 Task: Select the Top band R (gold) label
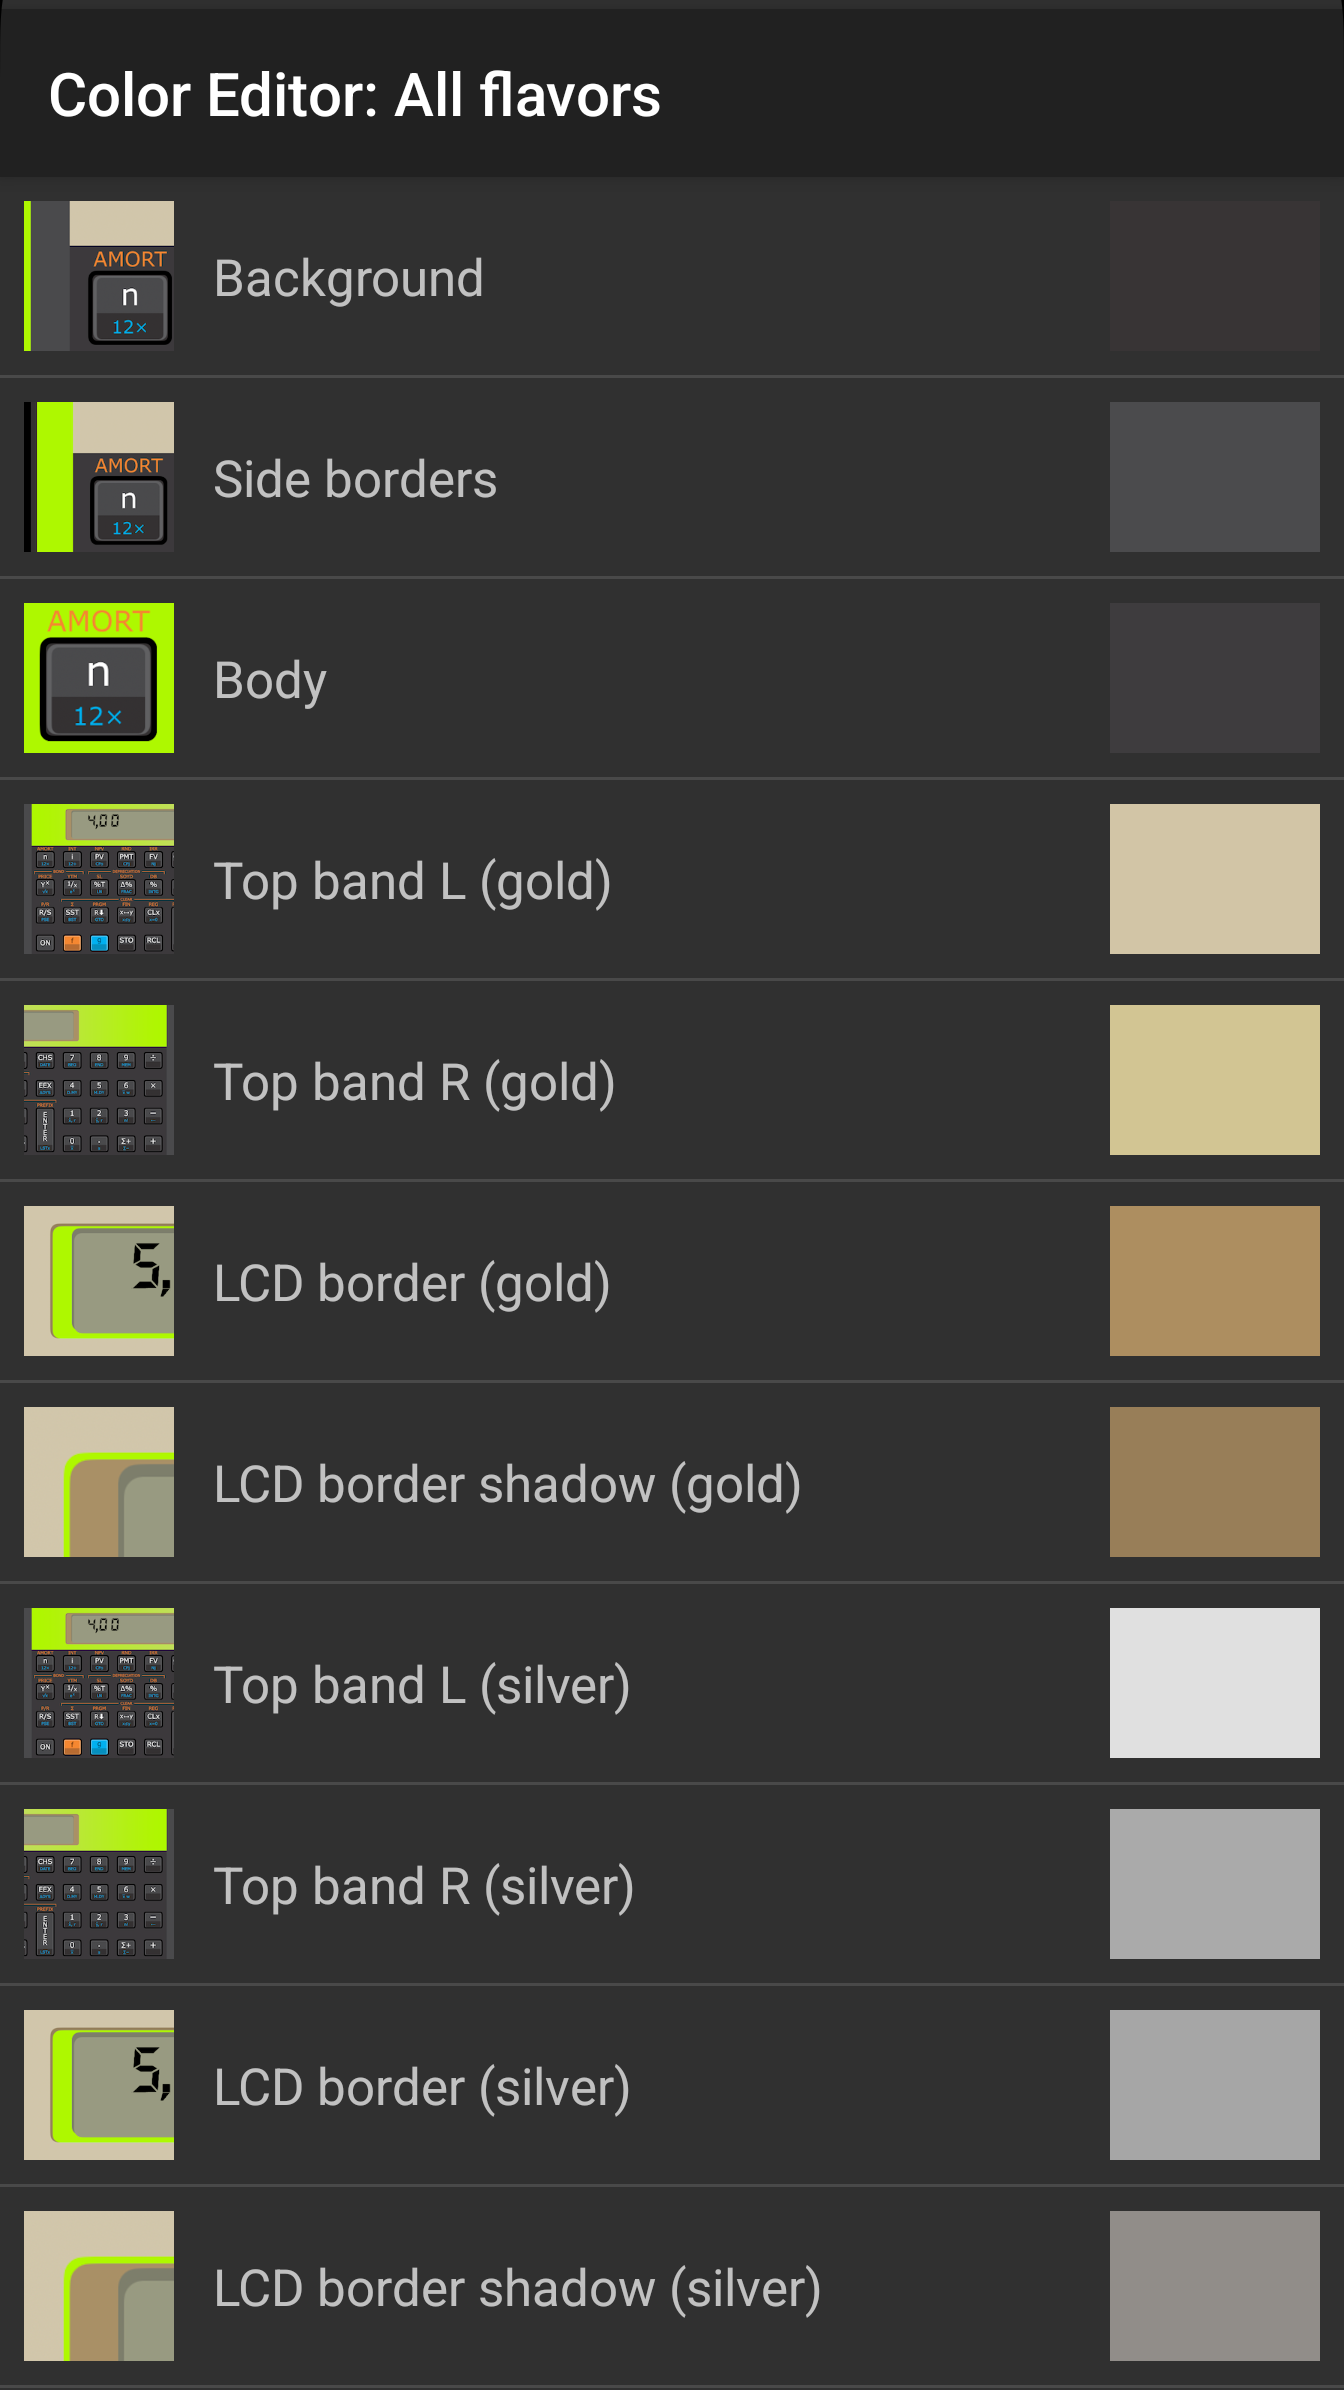(x=415, y=1084)
